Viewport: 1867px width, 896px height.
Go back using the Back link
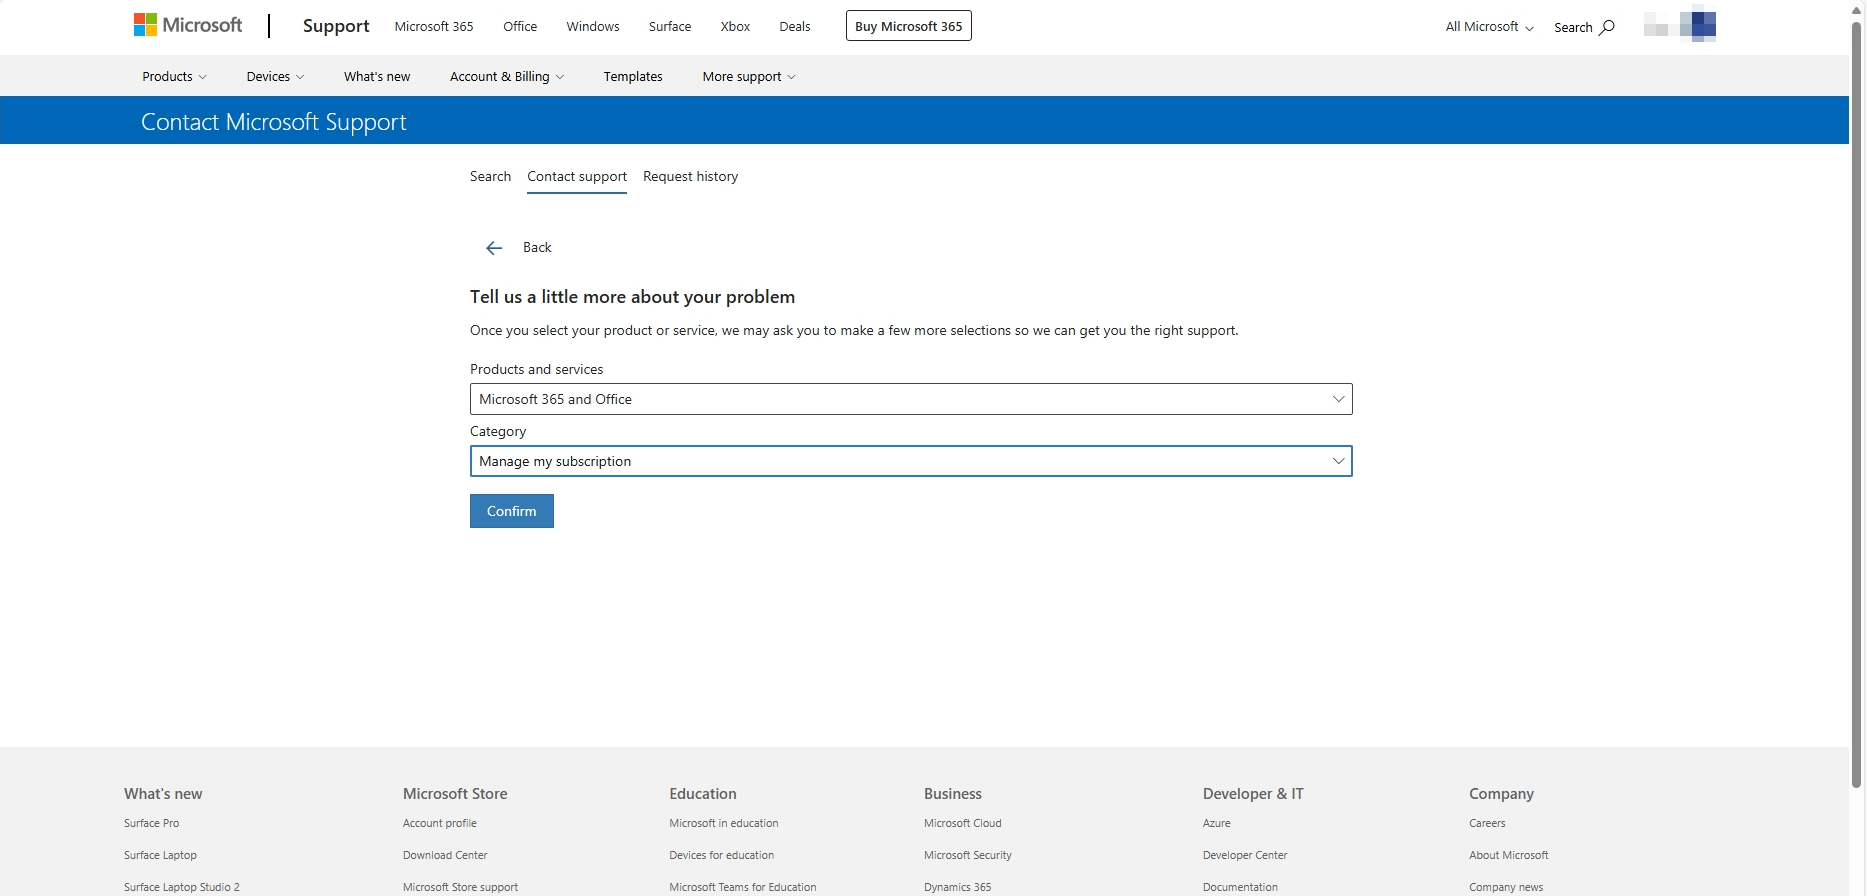click(537, 247)
